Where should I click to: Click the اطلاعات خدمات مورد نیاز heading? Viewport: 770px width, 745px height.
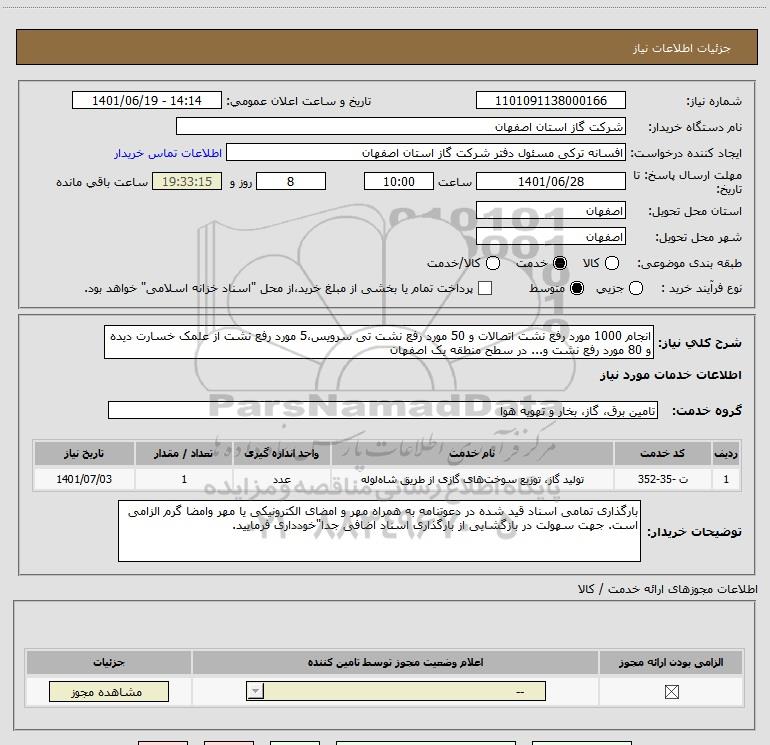(x=670, y=375)
